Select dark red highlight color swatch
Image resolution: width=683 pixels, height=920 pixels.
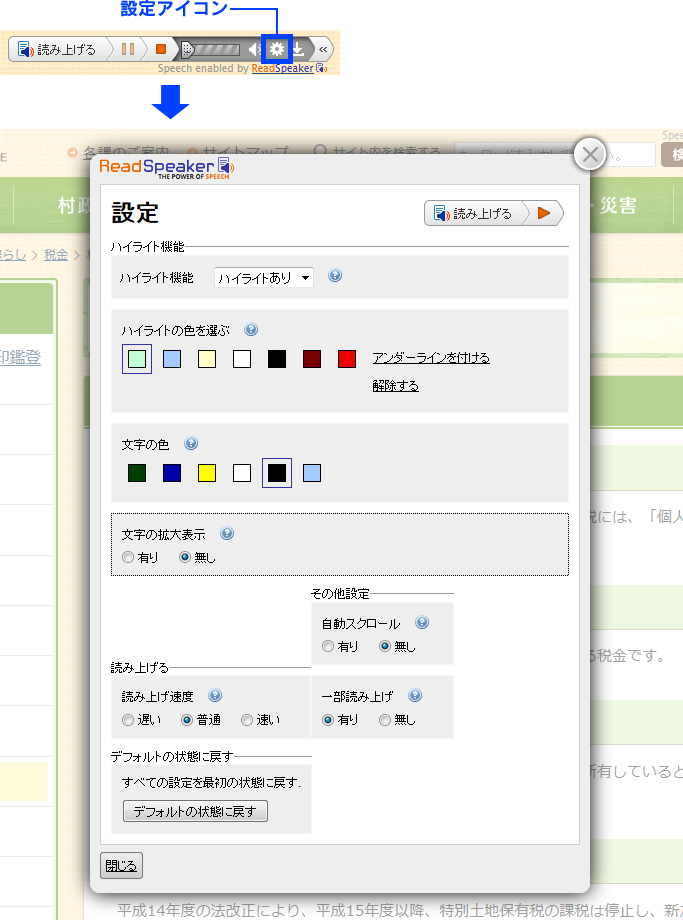pyautogui.click(x=312, y=359)
